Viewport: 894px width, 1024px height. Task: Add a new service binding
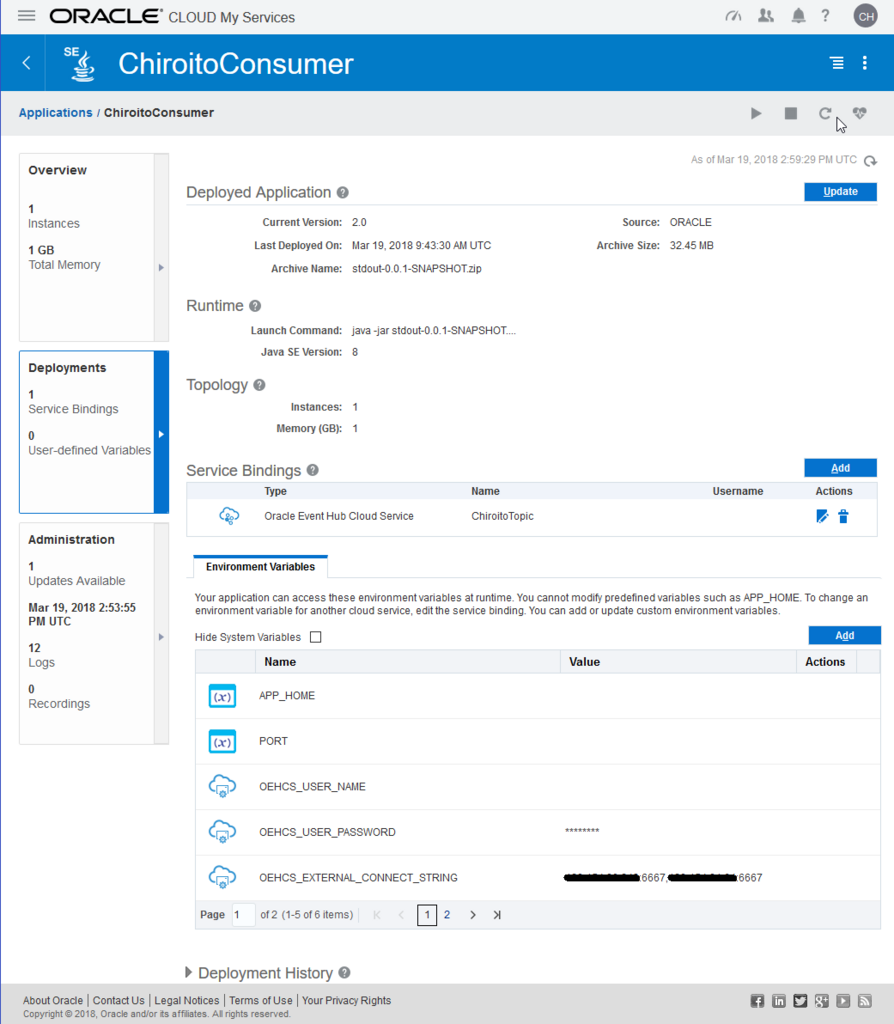pos(840,468)
